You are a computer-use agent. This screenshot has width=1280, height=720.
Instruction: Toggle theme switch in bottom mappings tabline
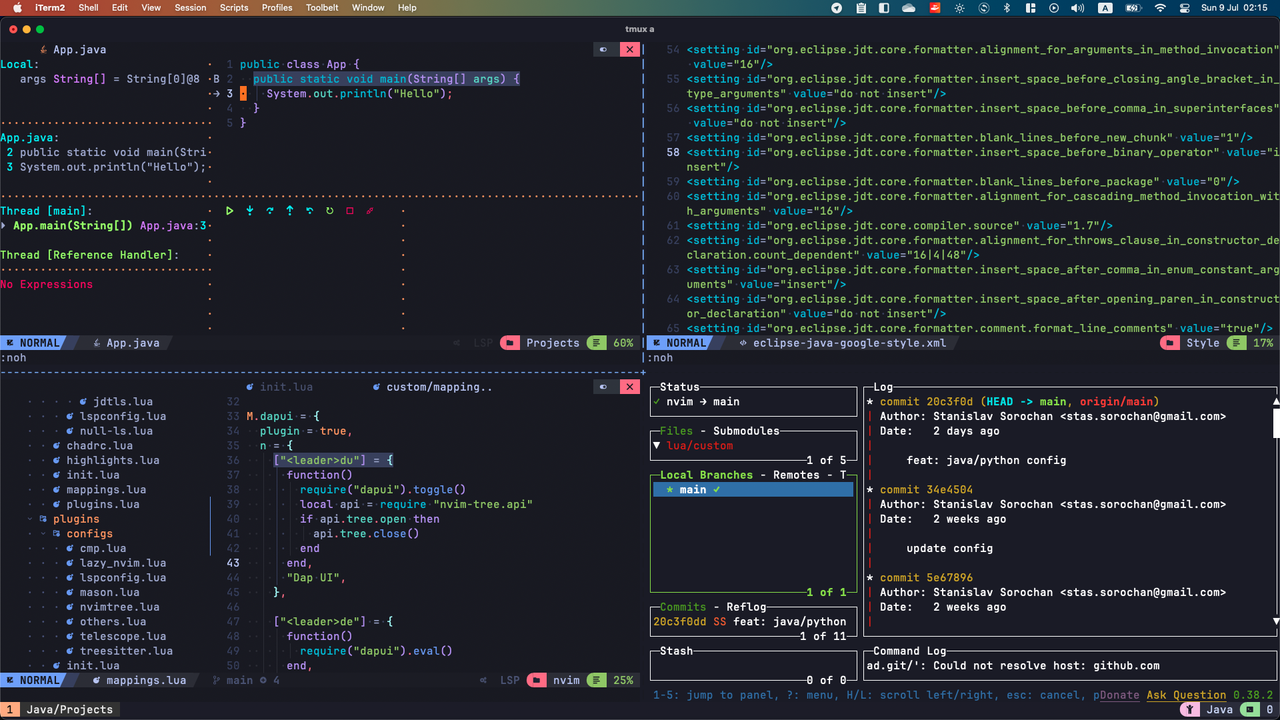click(x=604, y=387)
